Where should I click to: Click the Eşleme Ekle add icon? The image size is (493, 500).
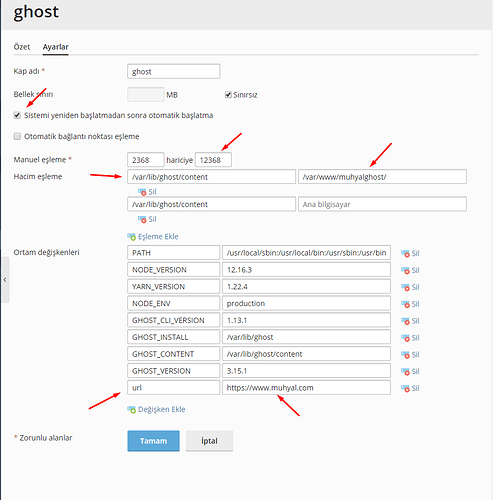pyautogui.click(x=131, y=237)
